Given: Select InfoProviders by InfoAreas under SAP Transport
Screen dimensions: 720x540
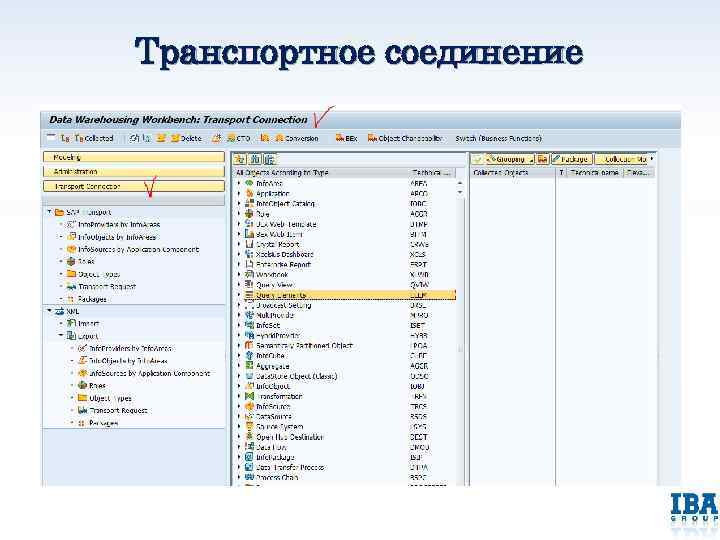Looking at the screenshot, I should tap(118, 225).
